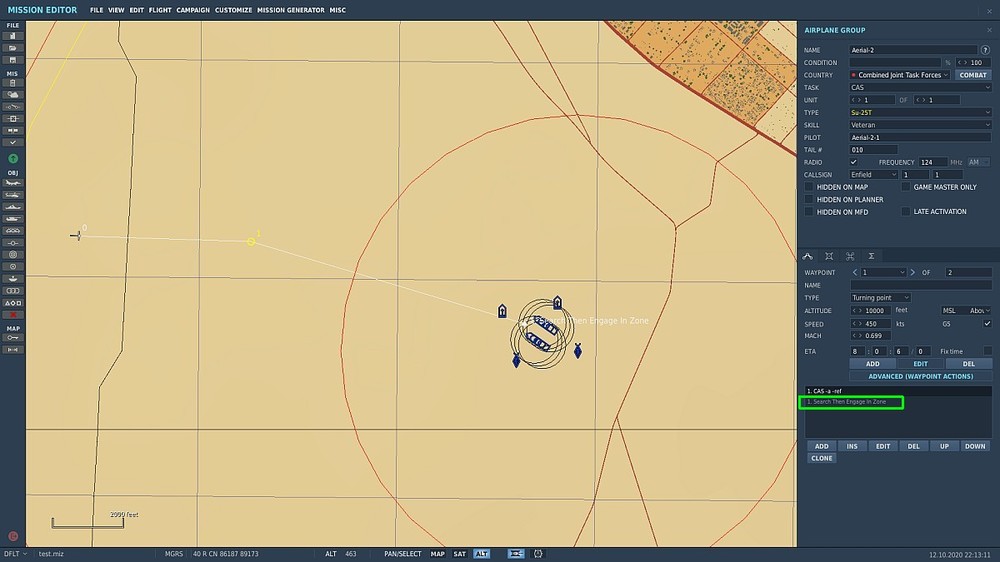Open the Campaign menu

point(193,10)
